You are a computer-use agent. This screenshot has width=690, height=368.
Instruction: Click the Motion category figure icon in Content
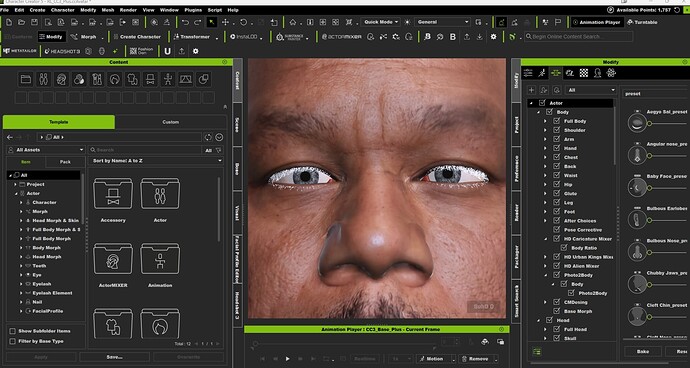(x=168, y=79)
